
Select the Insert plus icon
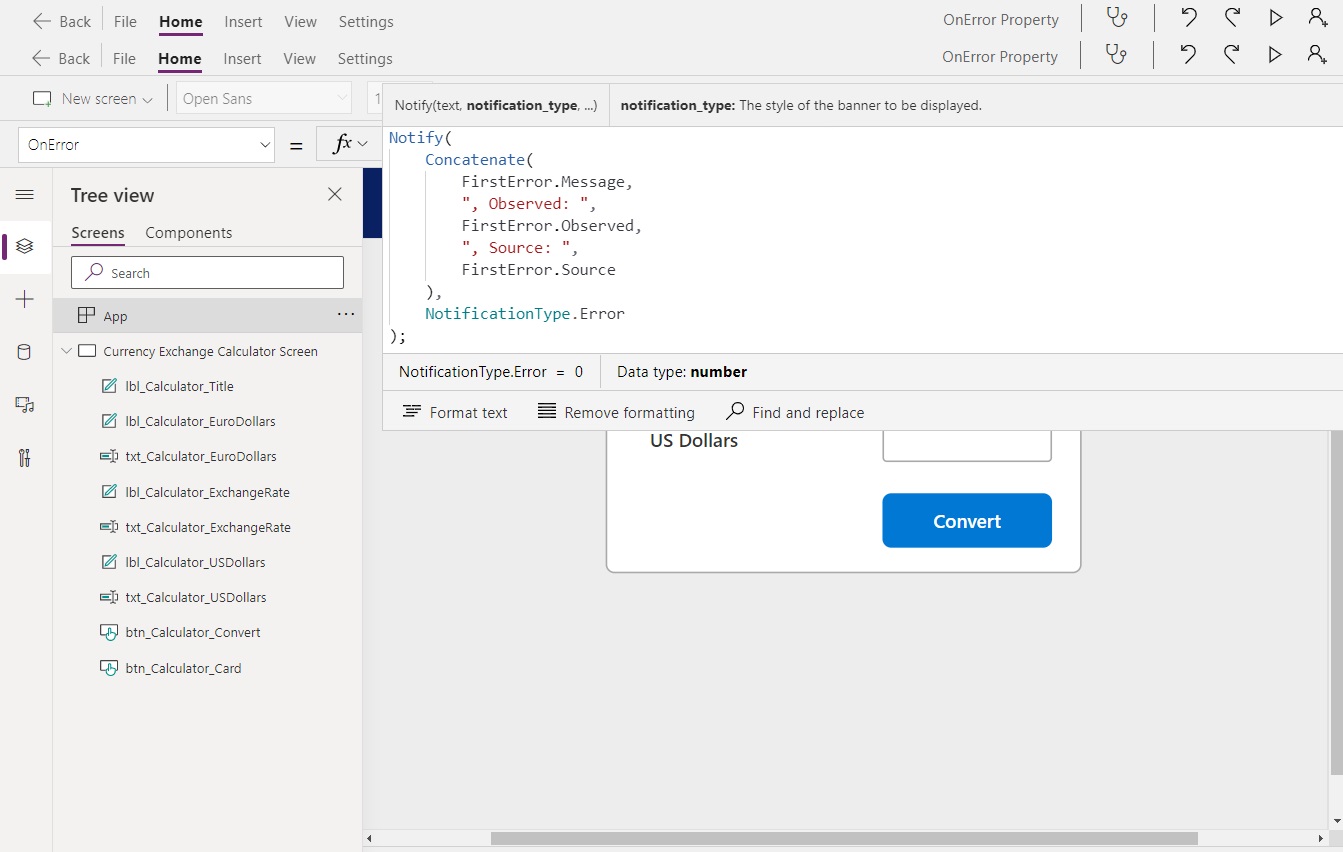pyautogui.click(x=25, y=298)
